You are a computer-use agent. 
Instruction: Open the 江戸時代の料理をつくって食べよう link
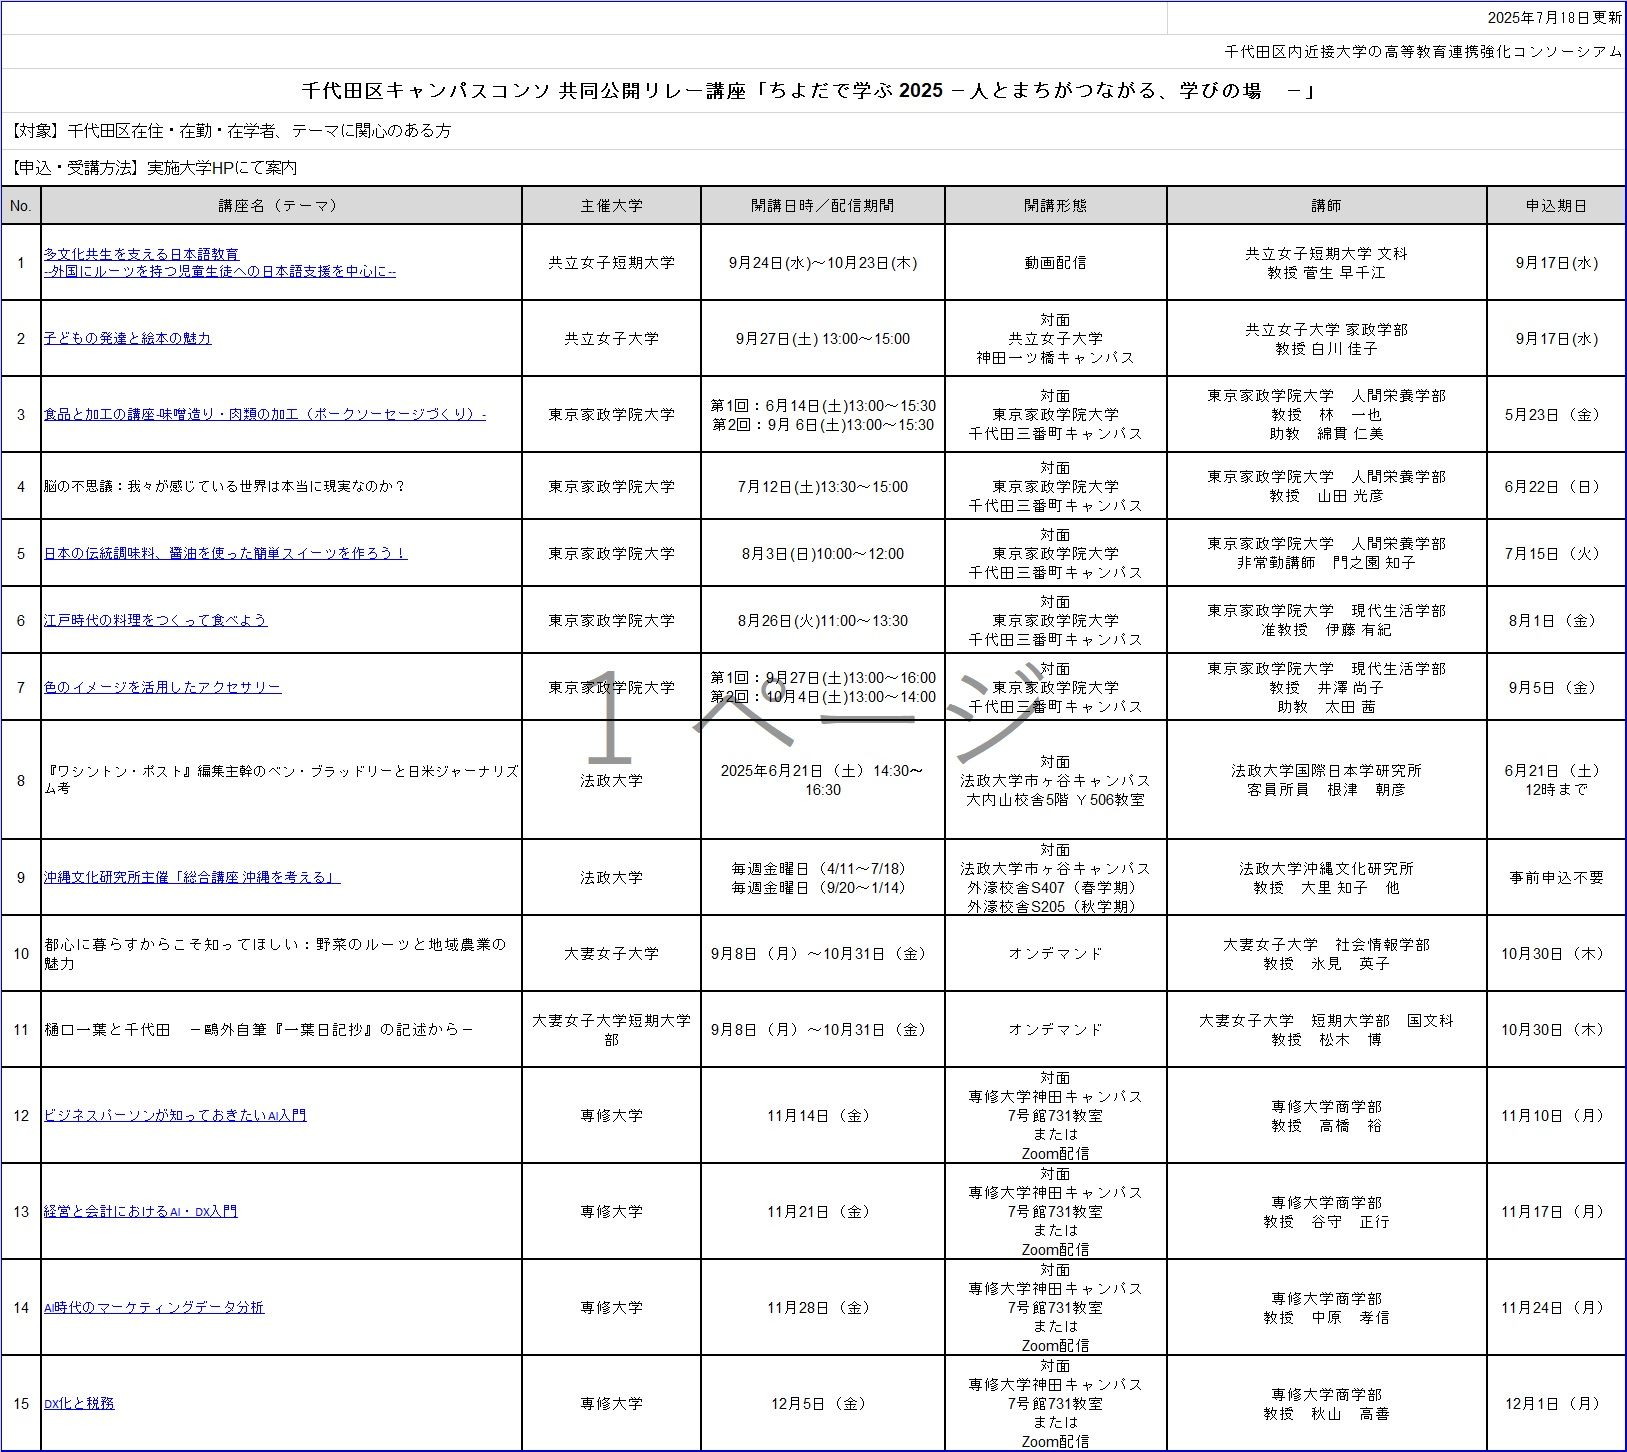click(x=155, y=620)
